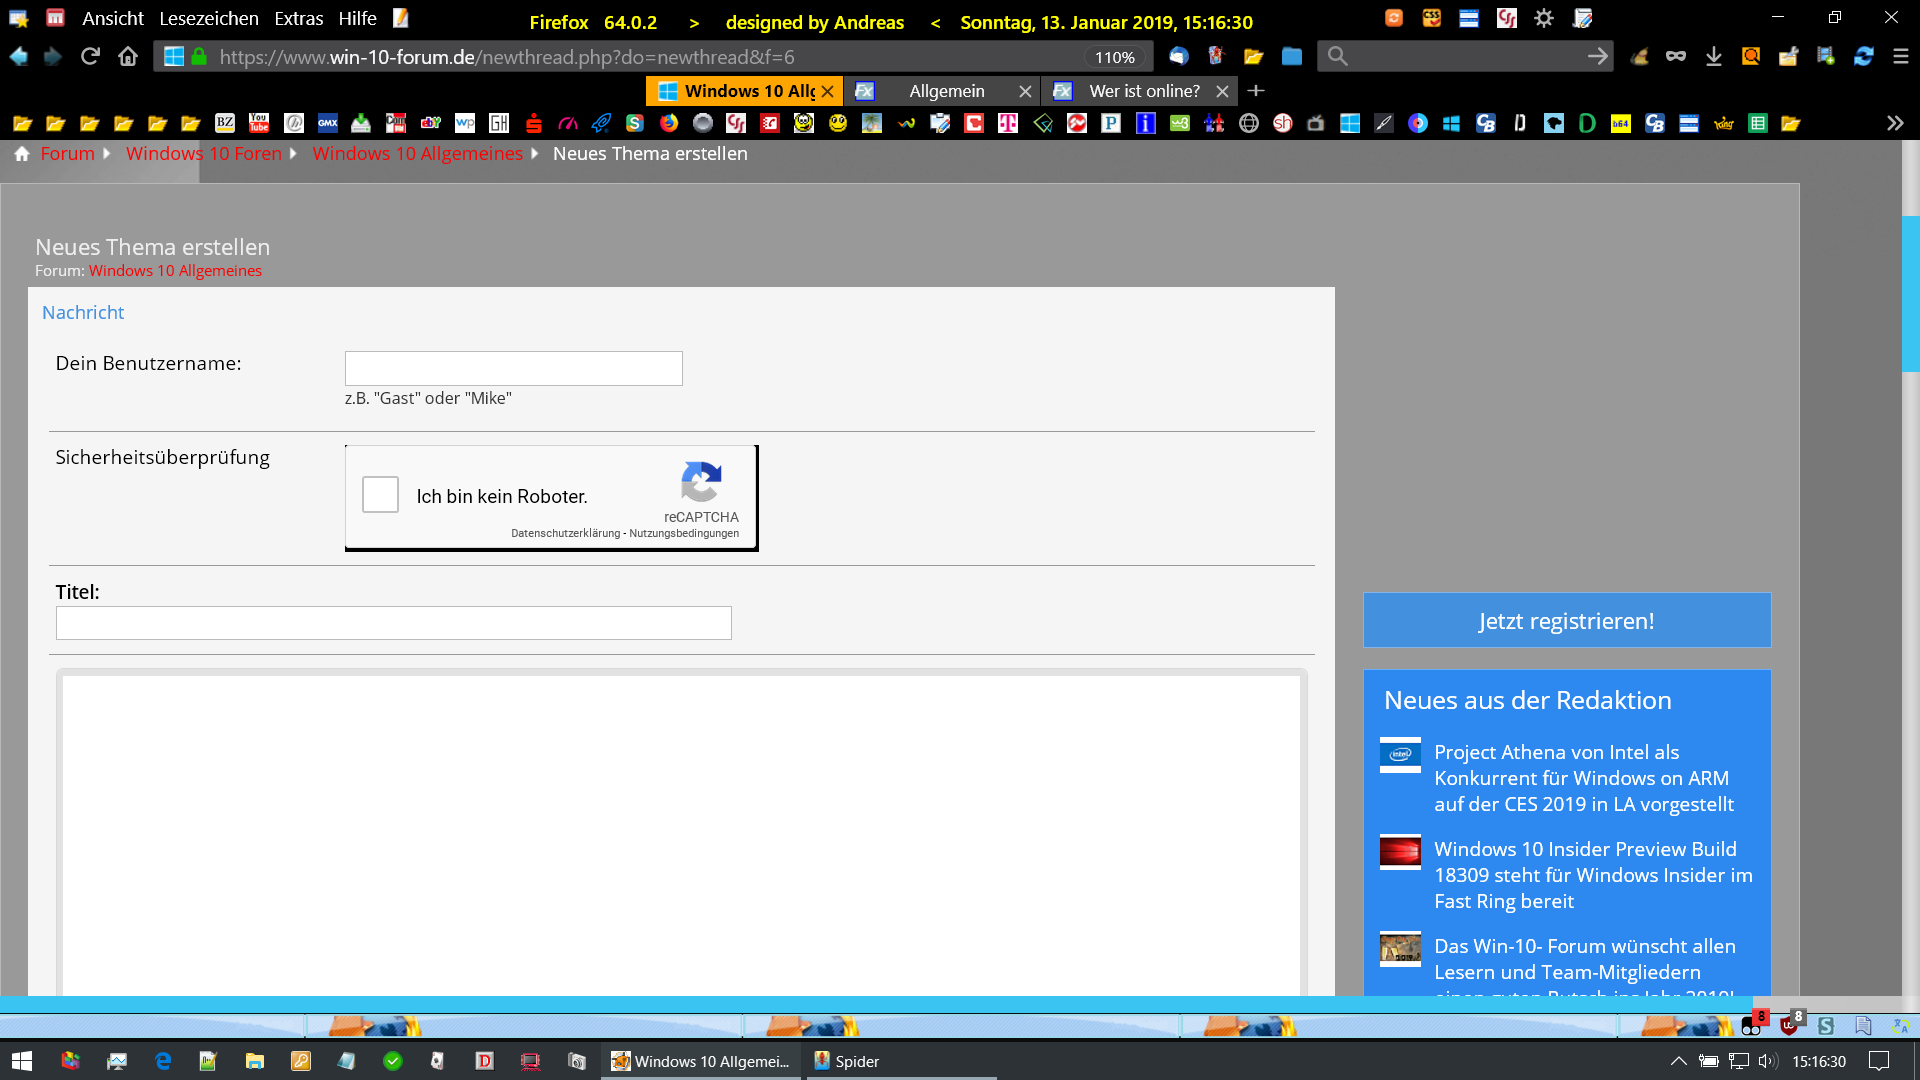Click the 'Jetzt registrieren!' button
Image resolution: width=1920 pixels, height=1080 pixels.
pos(1566,620)
